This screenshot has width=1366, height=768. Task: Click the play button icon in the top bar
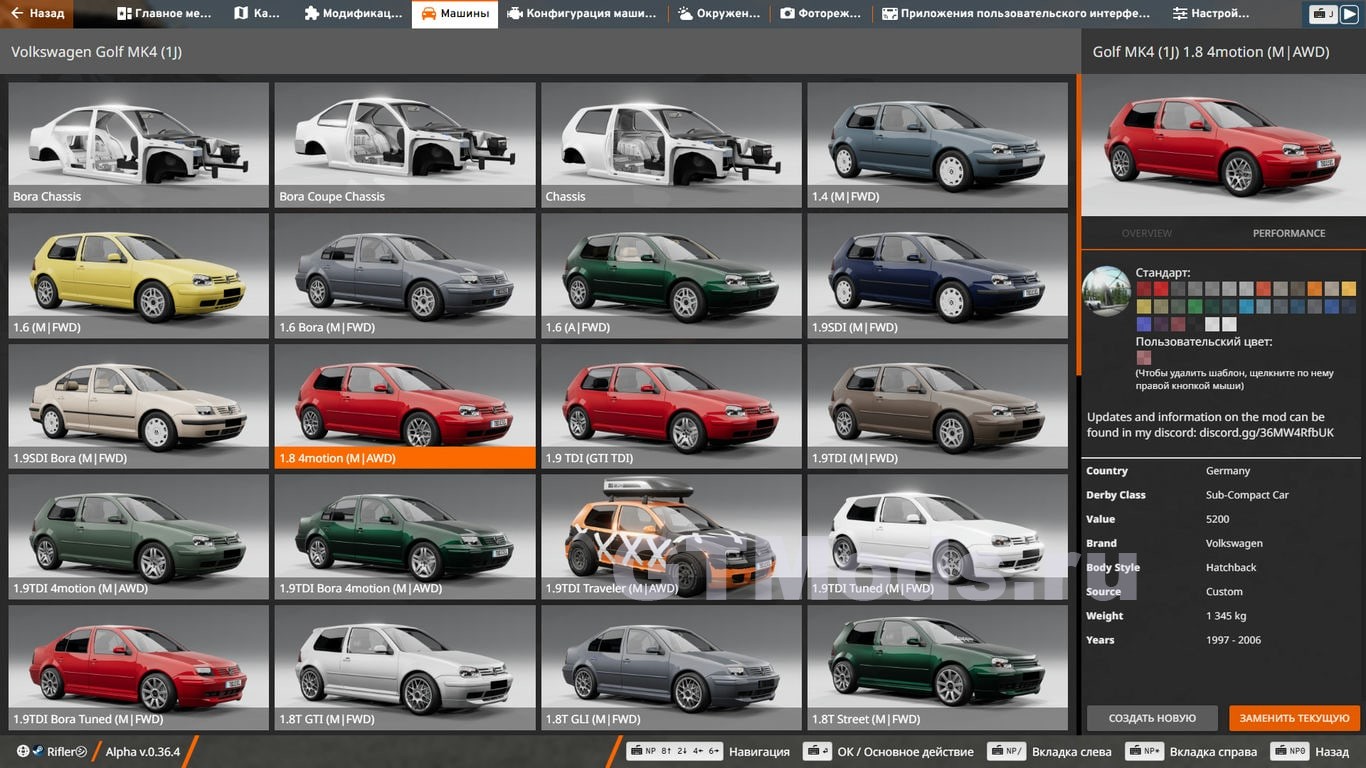(1349, 13)
